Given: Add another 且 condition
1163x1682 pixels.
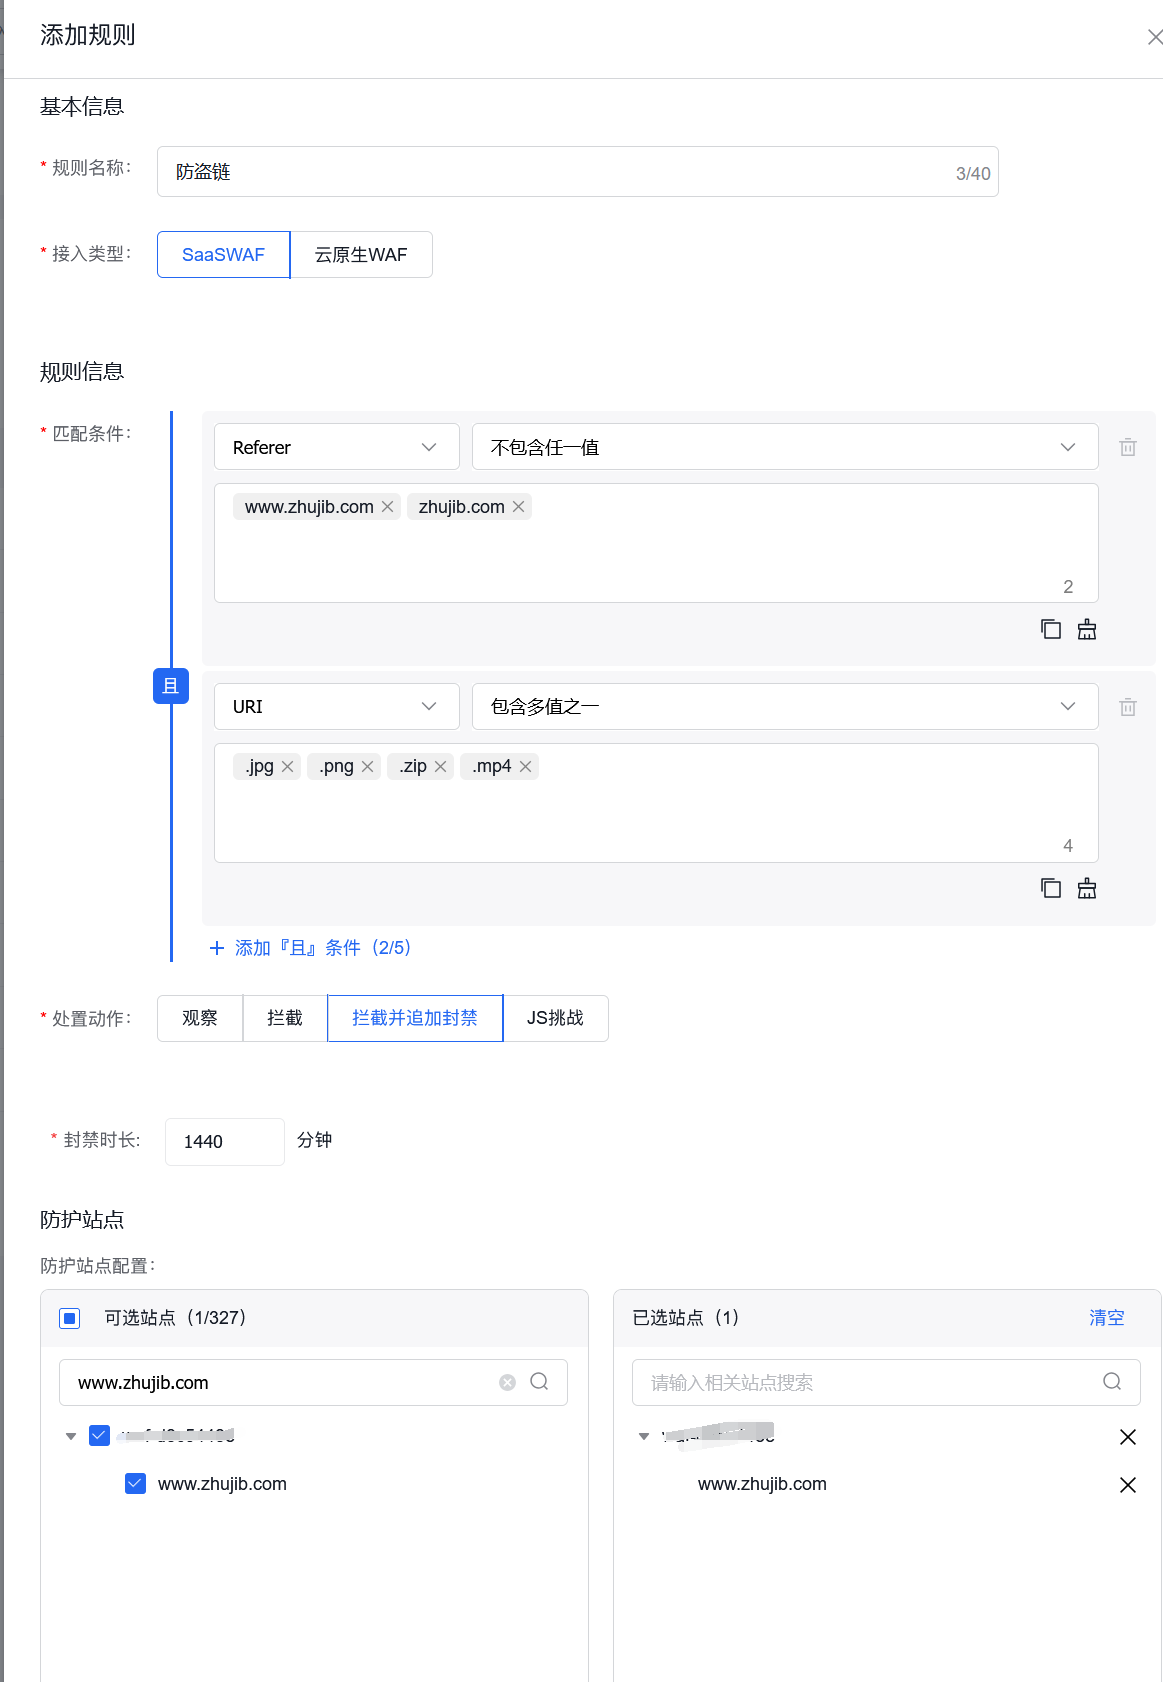Looking at the screenshot, I should tap(310, 948).
